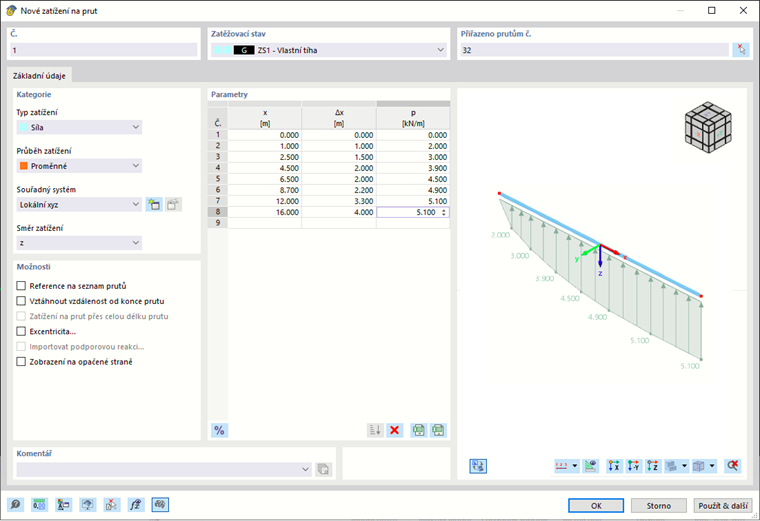
Task: Click the Přiřazeno prutům č. field
Action: tap(594, 50)
